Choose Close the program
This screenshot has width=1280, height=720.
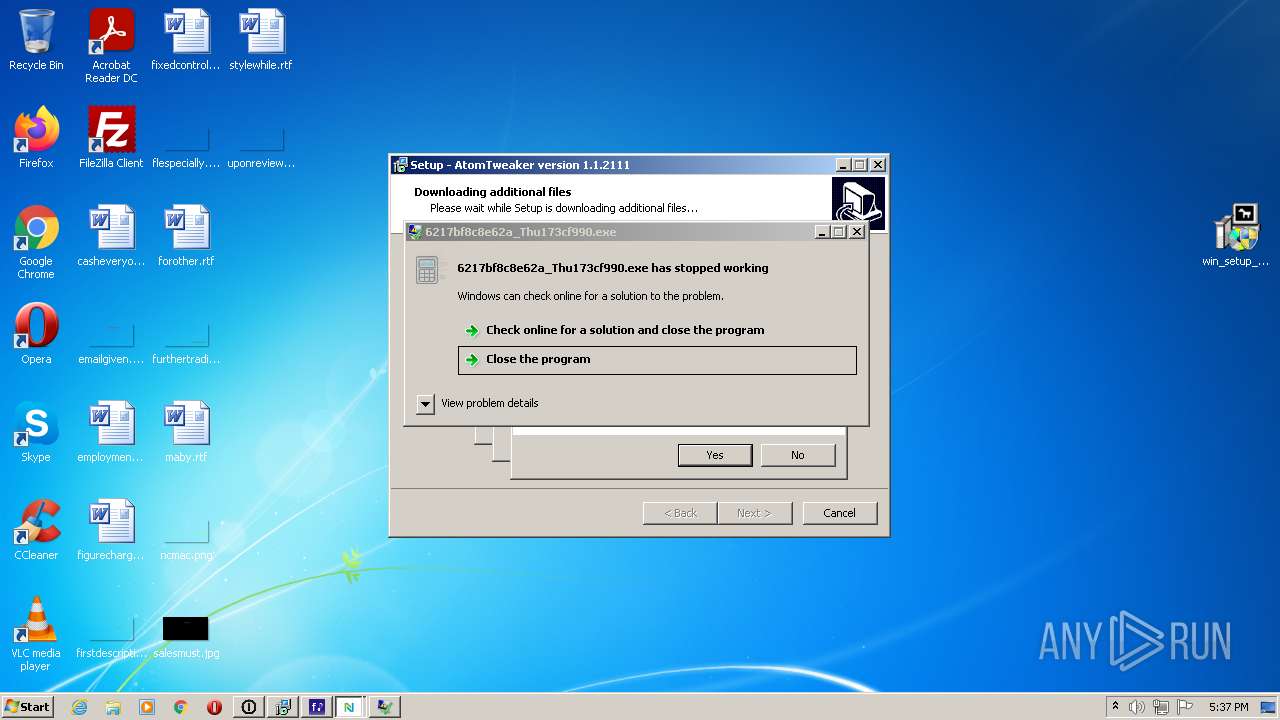[657, 360]
